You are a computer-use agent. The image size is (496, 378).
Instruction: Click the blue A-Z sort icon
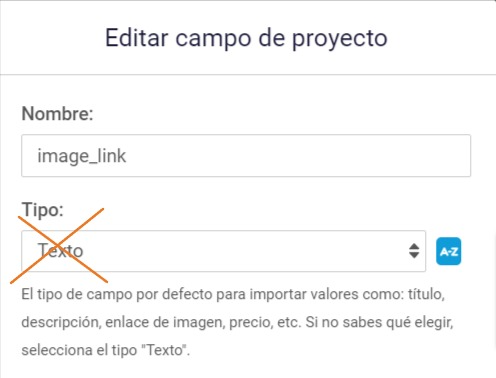pos(448,251)
